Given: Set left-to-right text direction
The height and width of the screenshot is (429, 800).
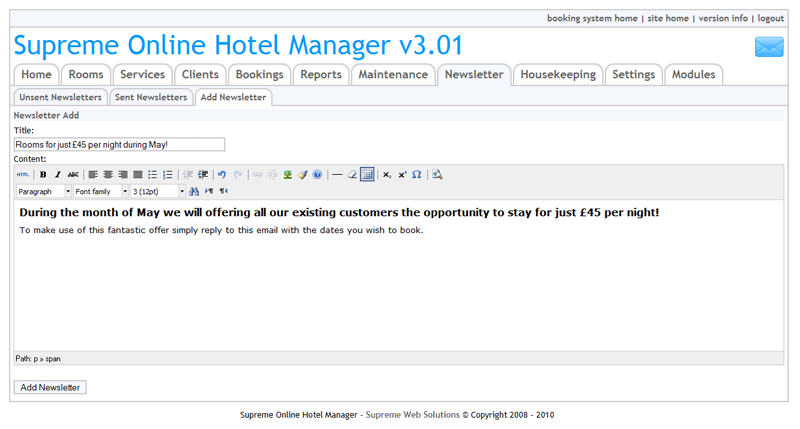Looking at the screenshot, I should pos(209,191).
